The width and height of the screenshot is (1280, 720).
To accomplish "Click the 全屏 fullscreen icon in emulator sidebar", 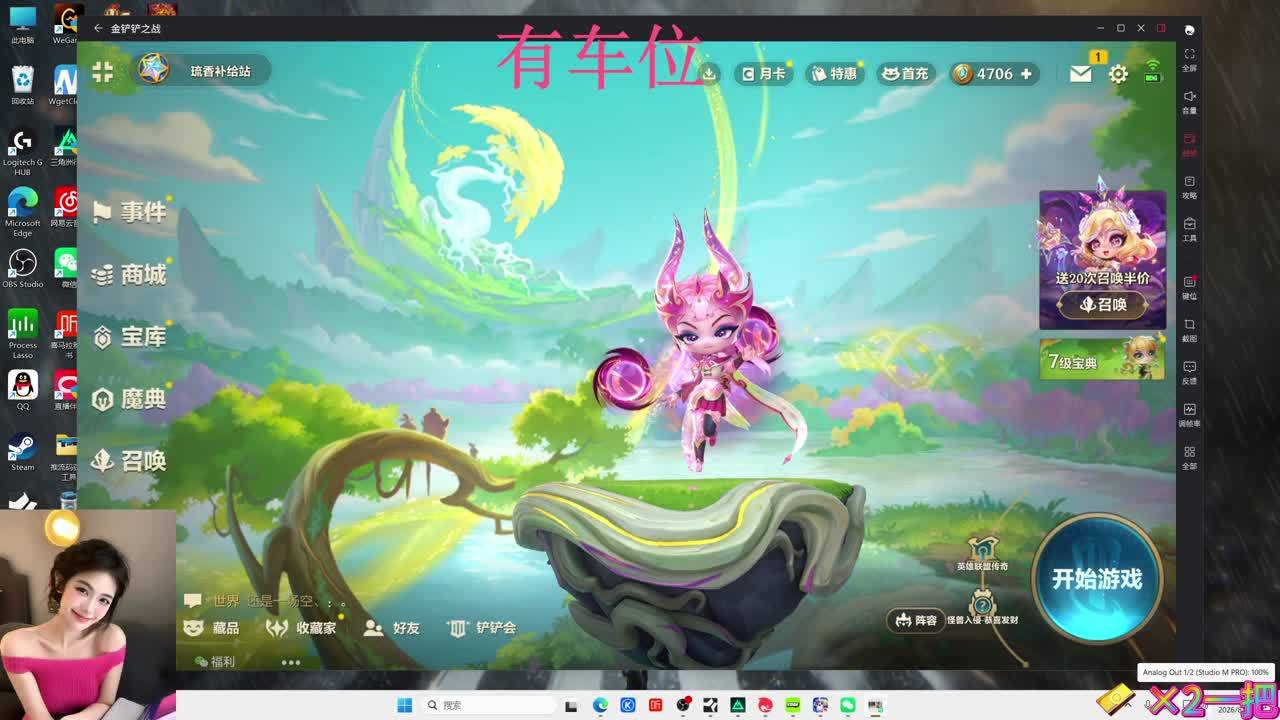I will point(1189,59).
